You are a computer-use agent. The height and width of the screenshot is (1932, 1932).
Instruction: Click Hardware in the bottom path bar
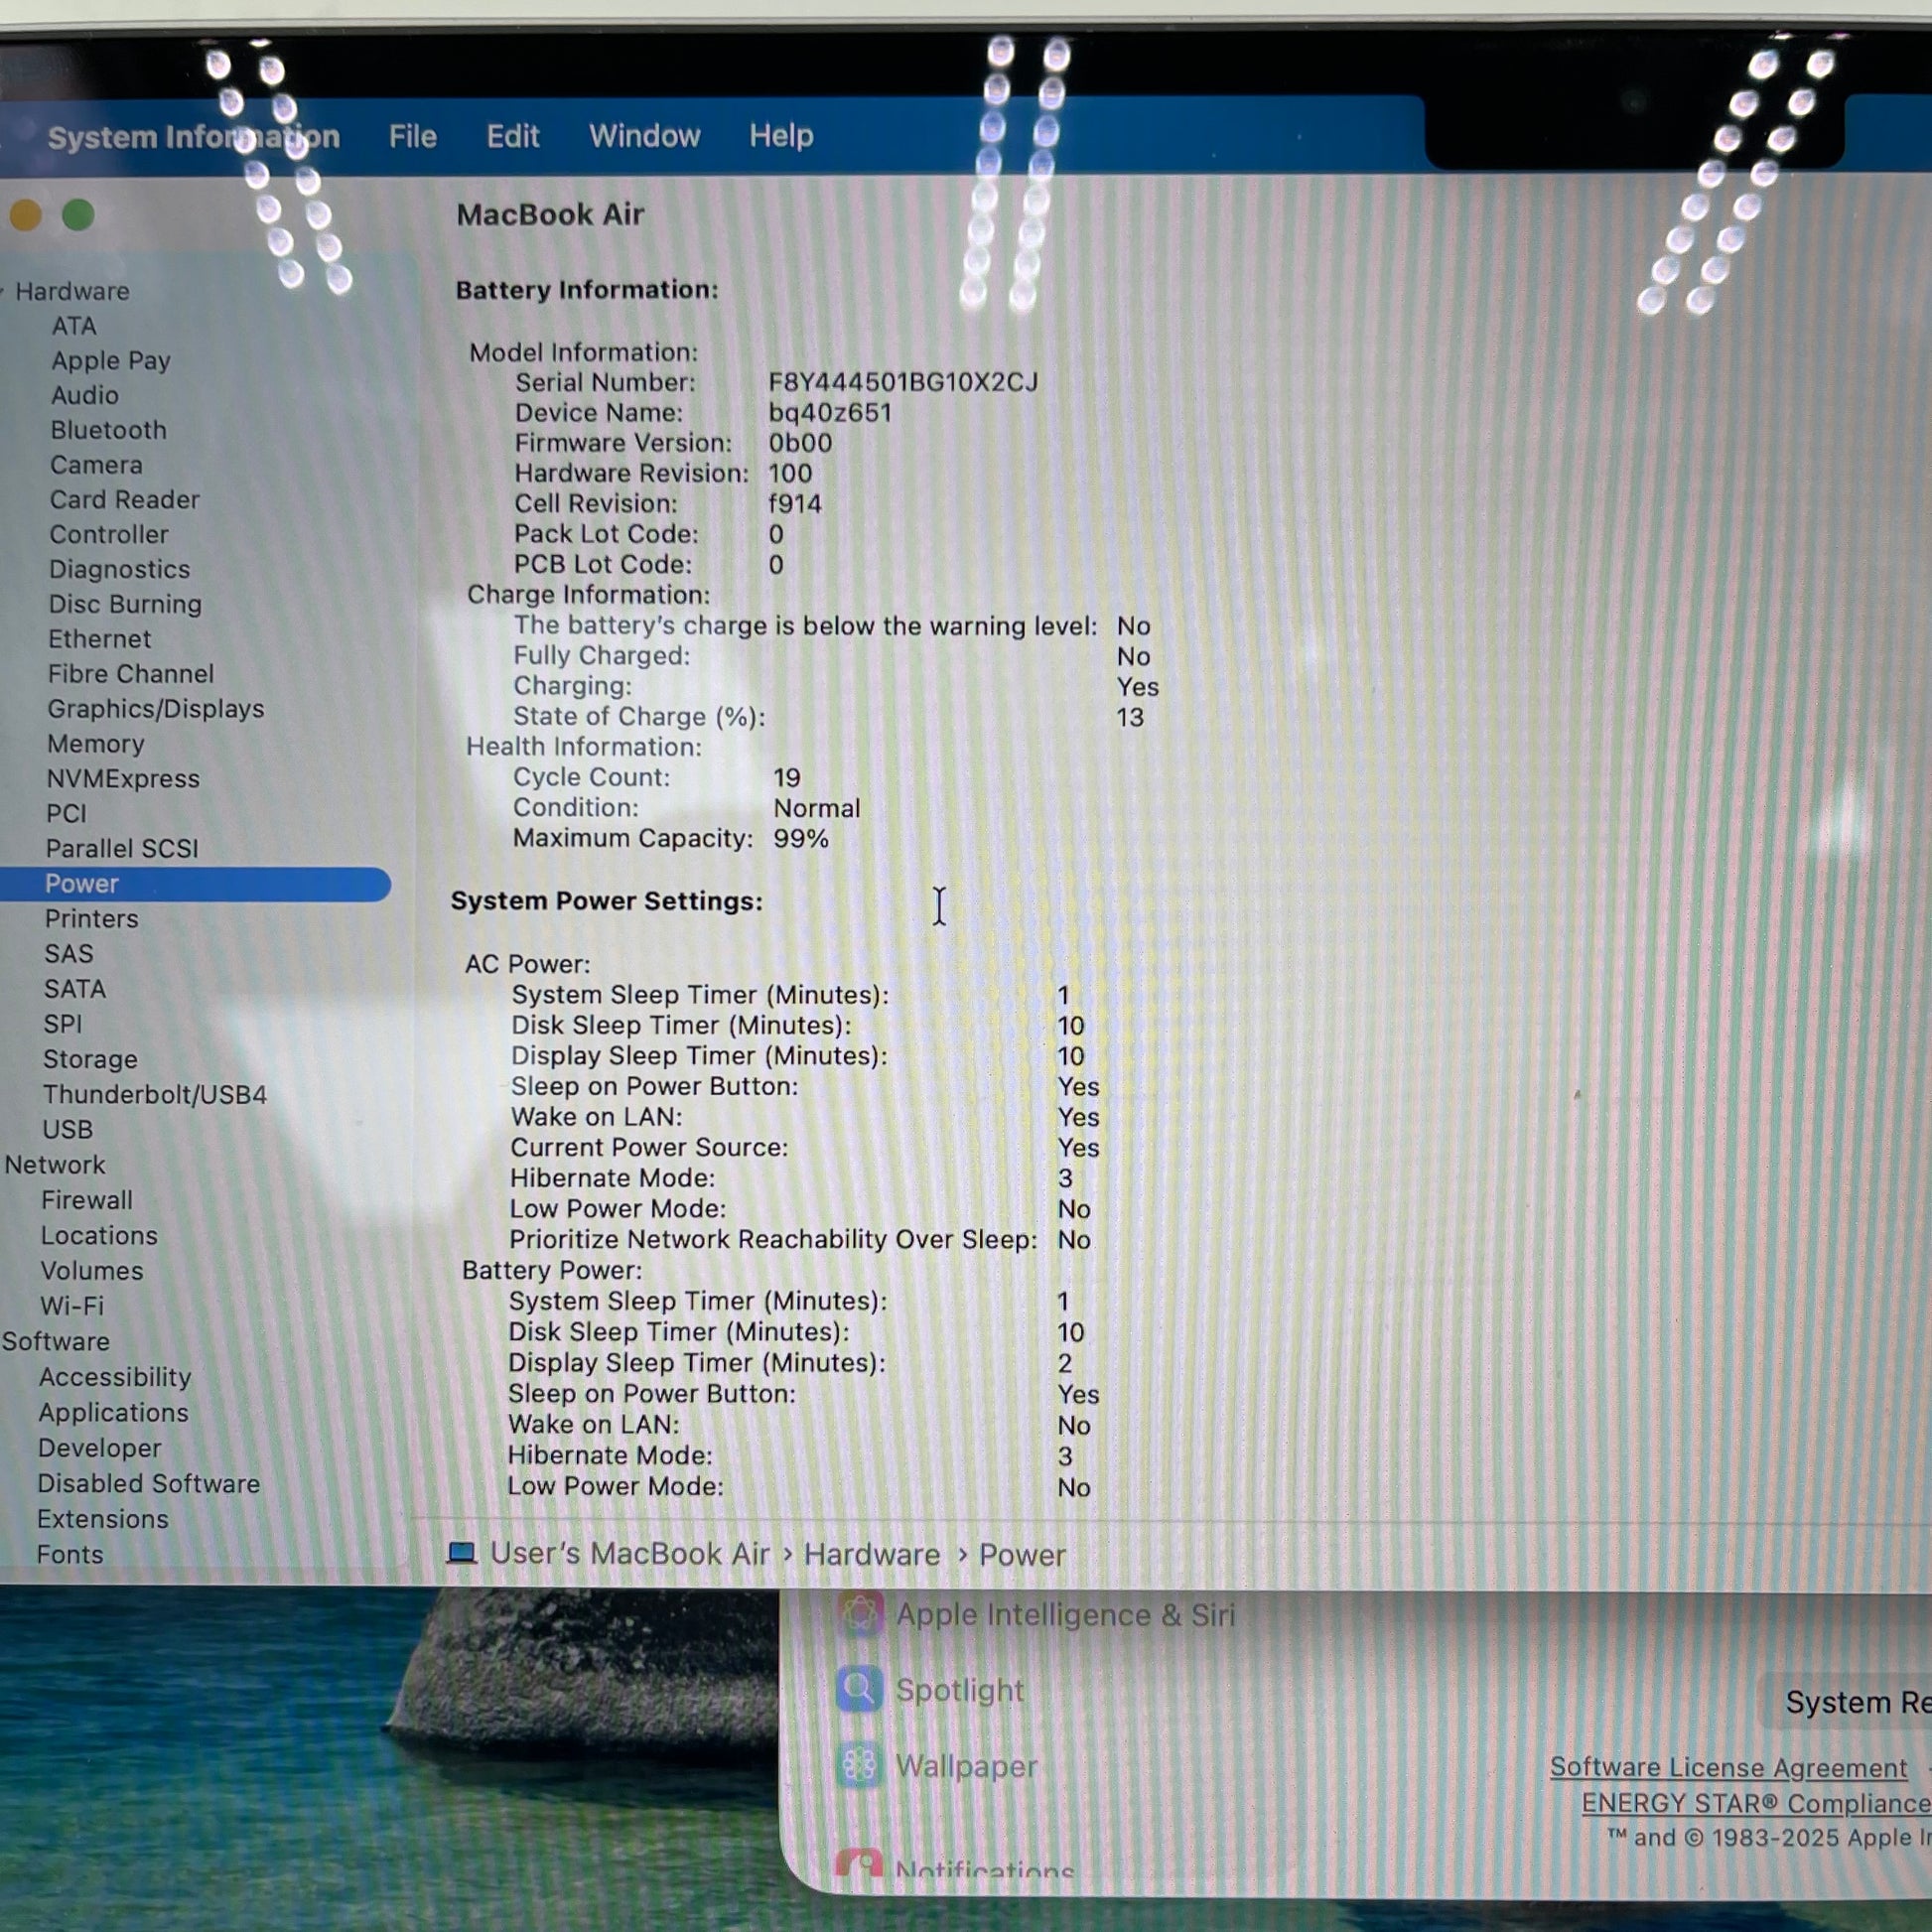tap(871, 1555)
